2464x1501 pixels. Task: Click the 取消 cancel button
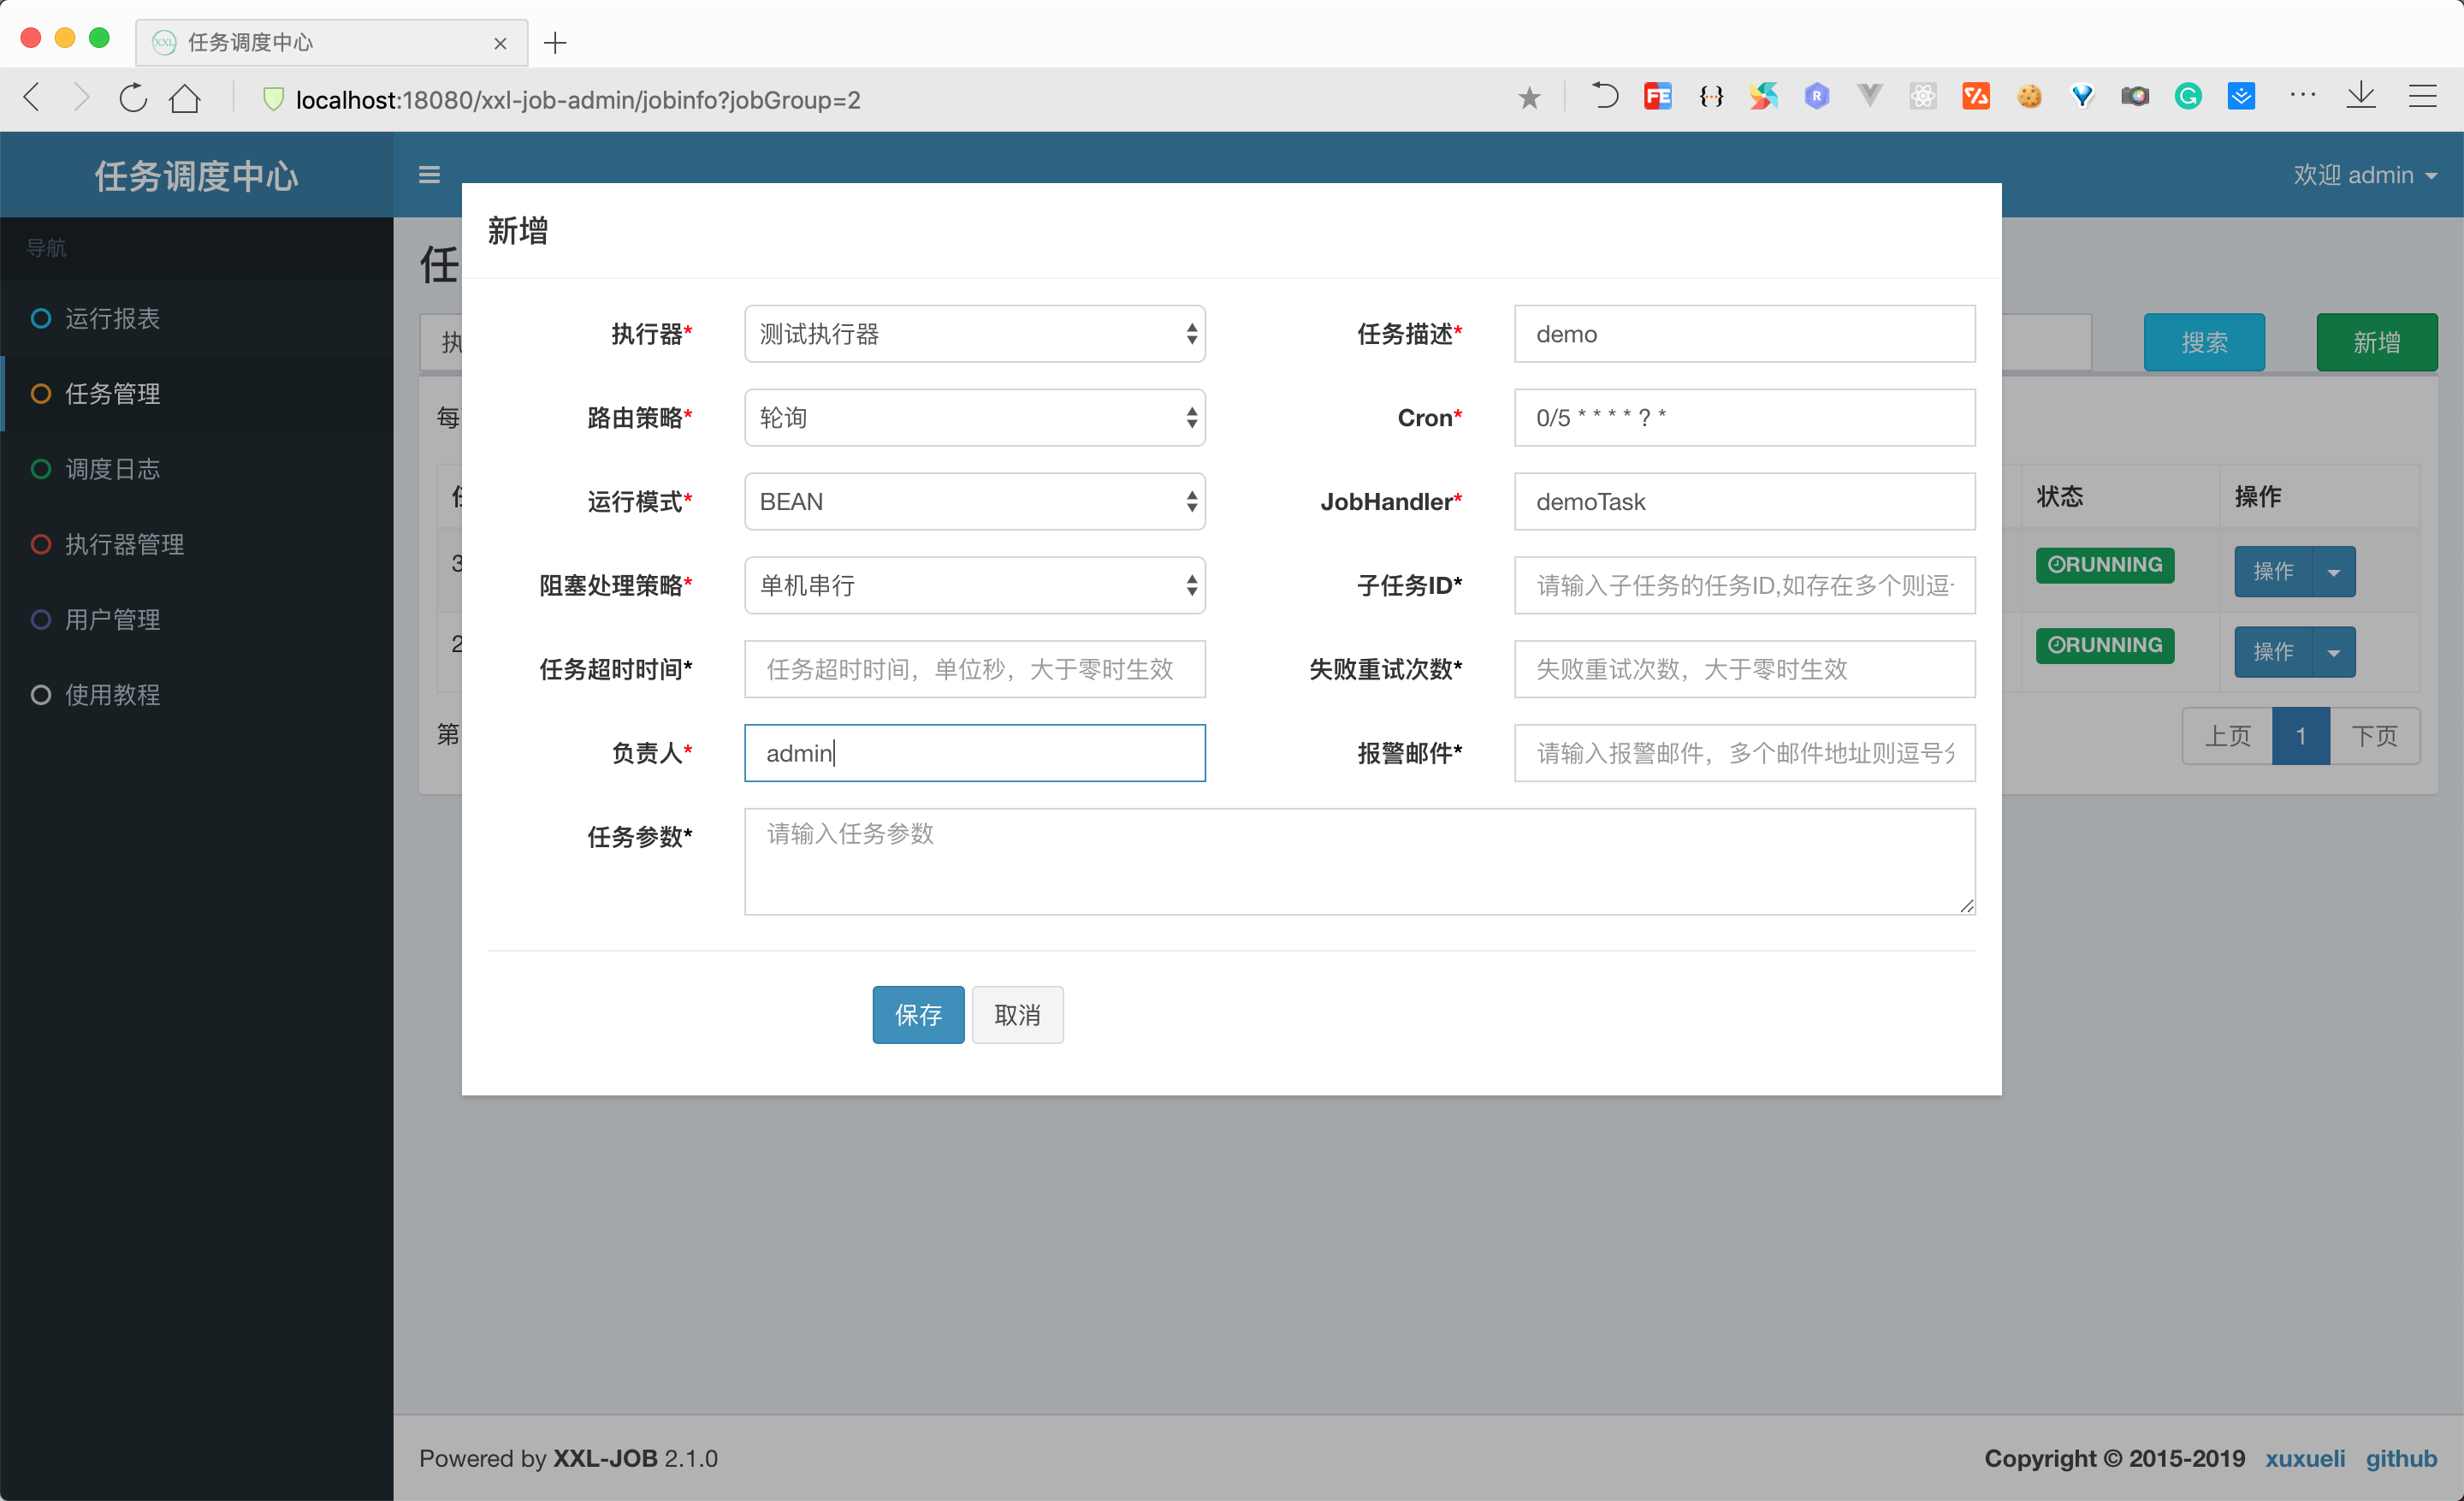[x=1017, y=1015]
